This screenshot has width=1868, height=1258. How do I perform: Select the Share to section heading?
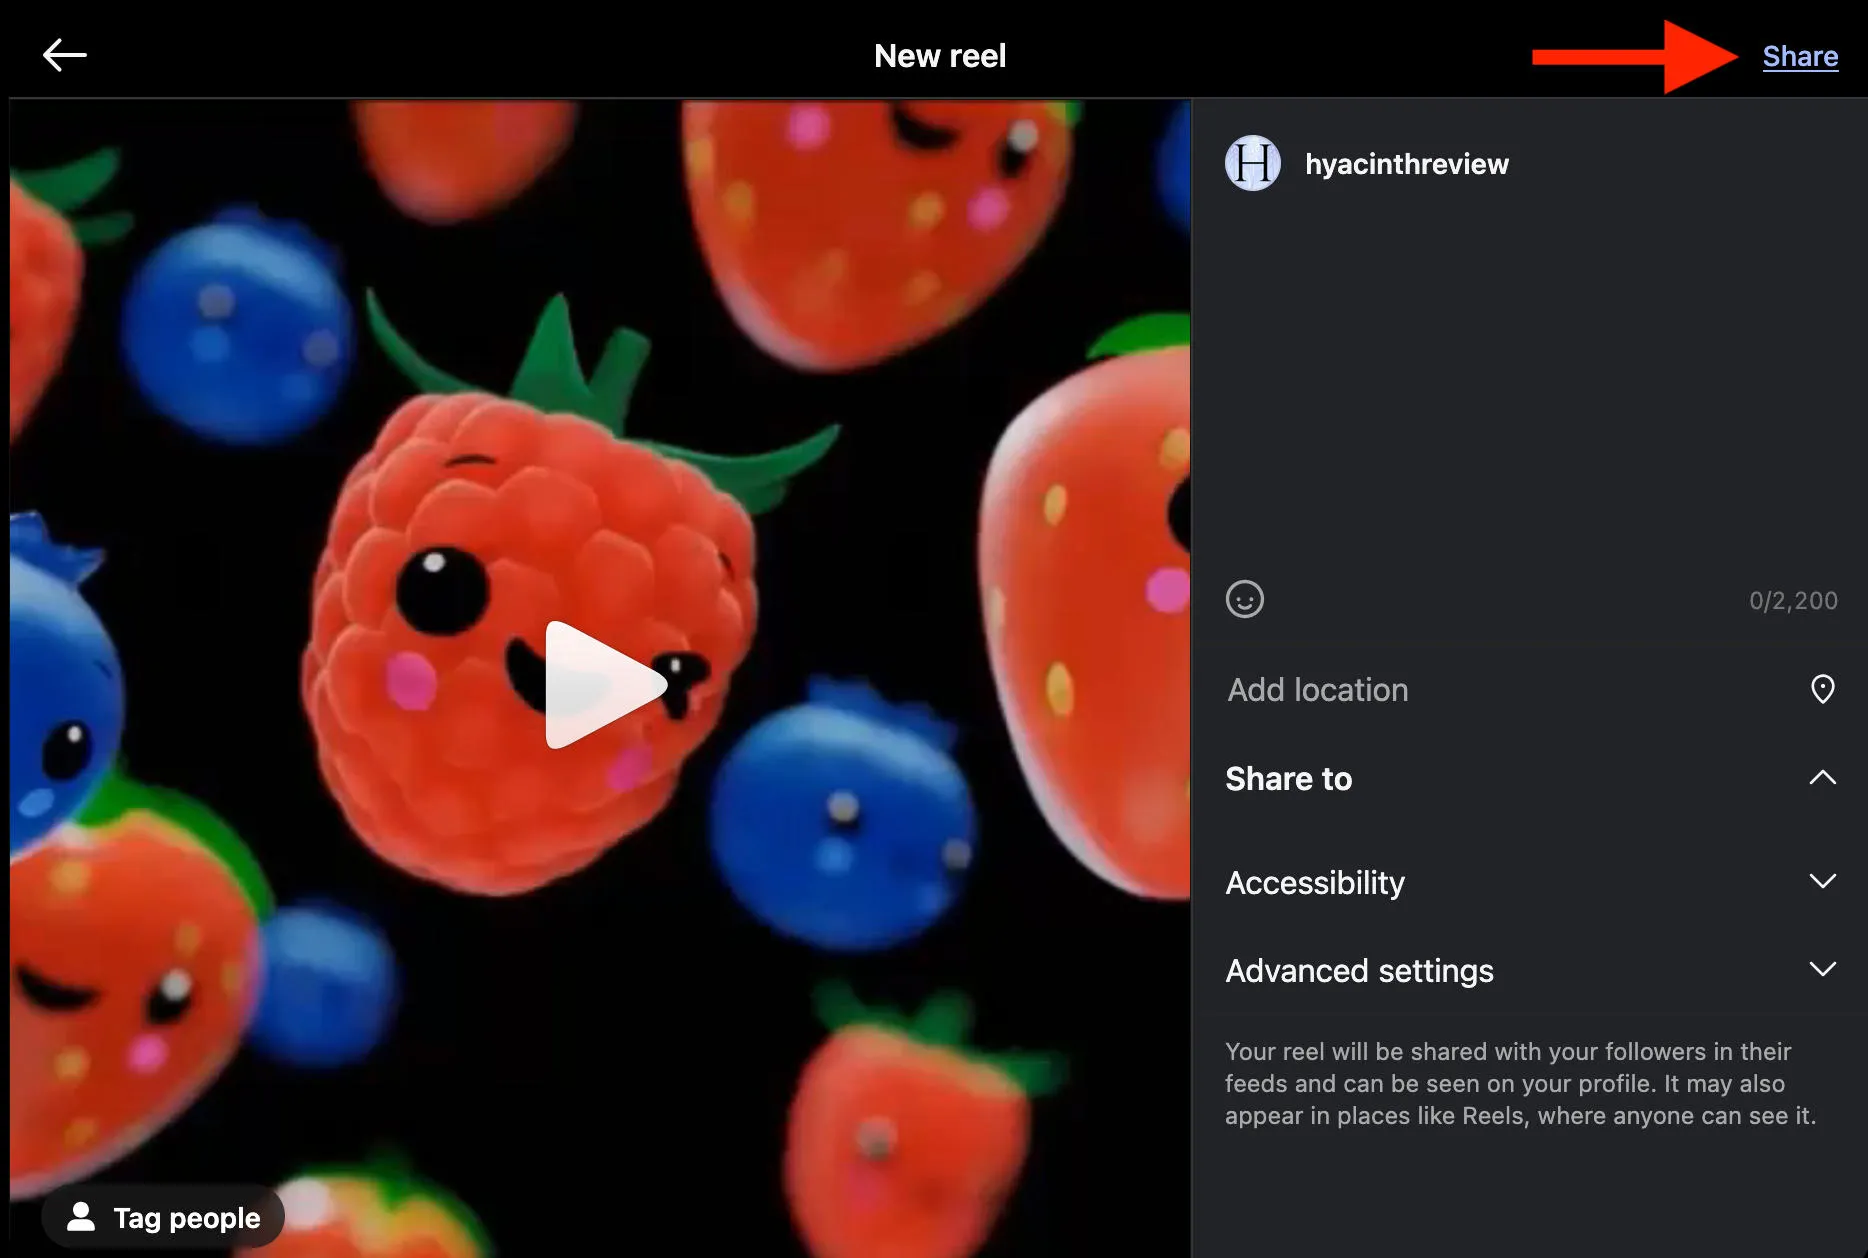pos(1288,778)
